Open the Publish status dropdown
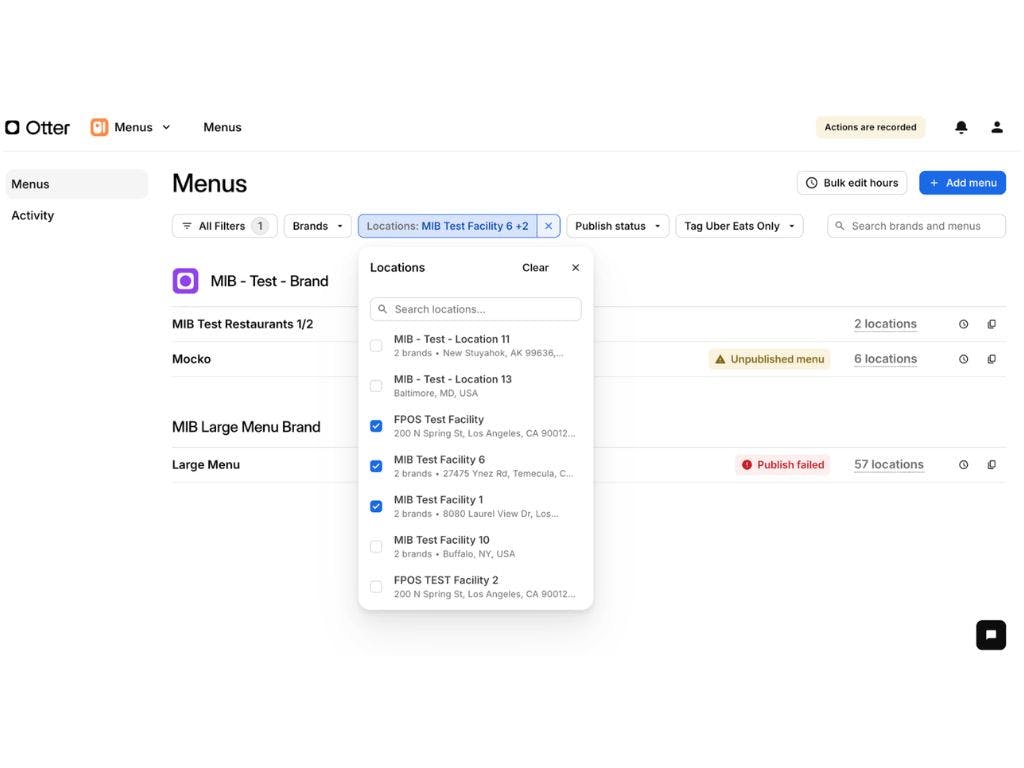 (618, 226)
